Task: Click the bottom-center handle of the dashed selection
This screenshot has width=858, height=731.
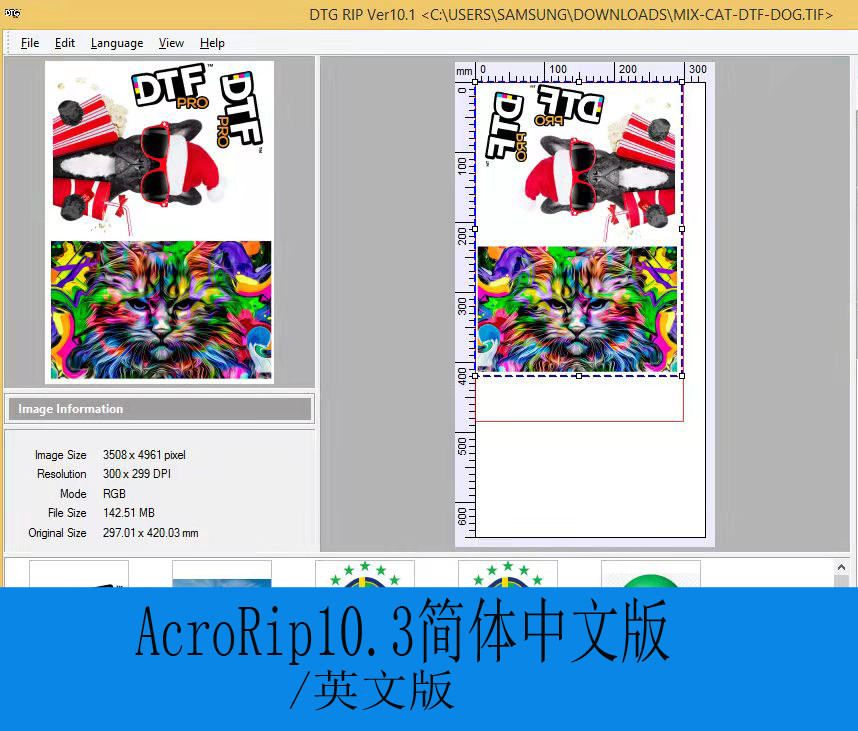Action: (580, 377)
